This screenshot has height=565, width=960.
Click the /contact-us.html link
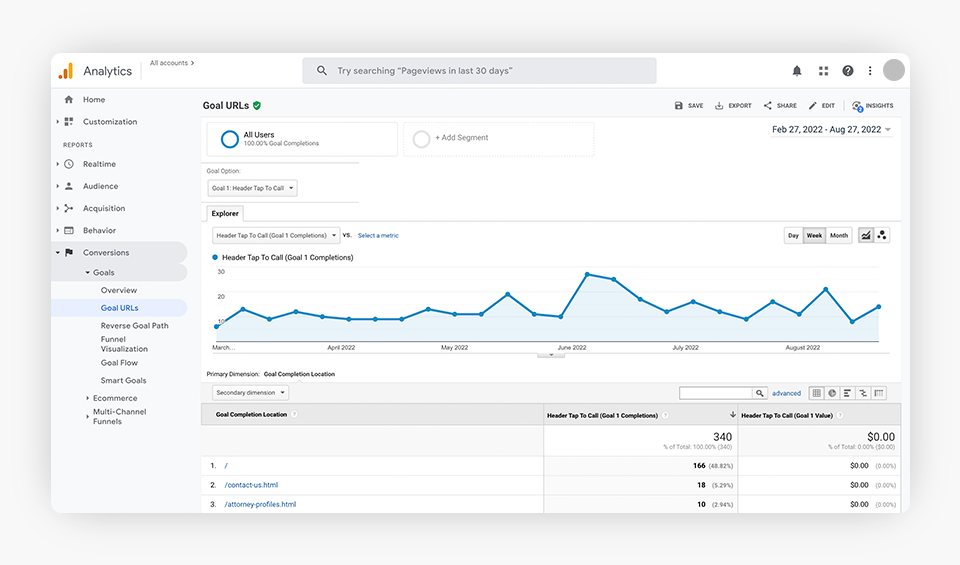[x=251, y=485]
